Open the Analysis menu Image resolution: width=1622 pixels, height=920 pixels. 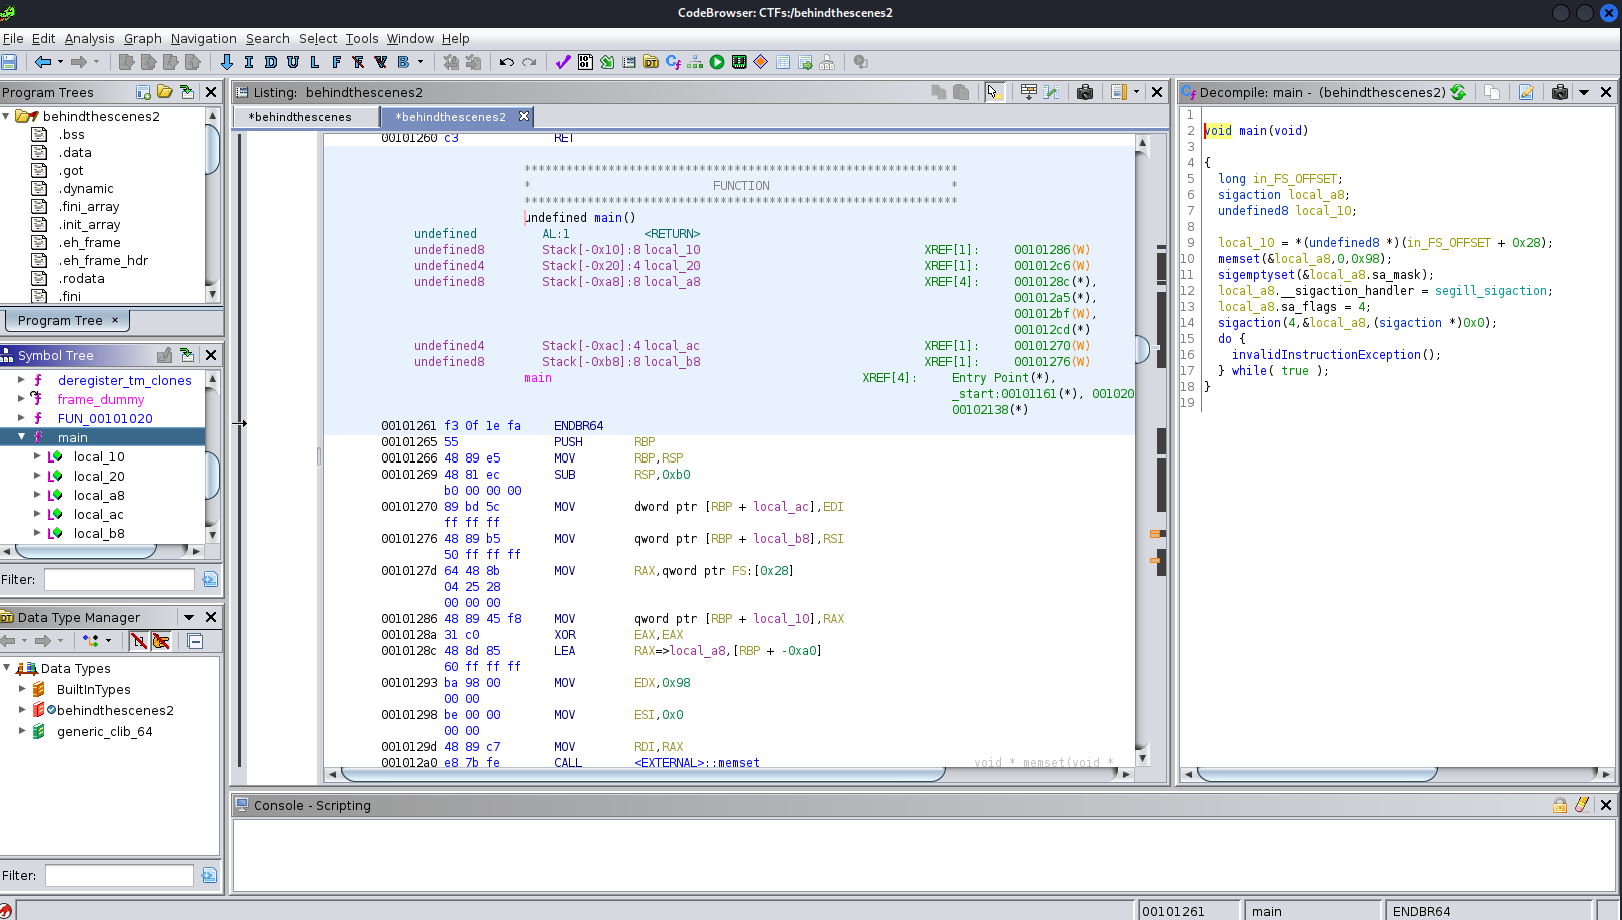pos(89,38)
